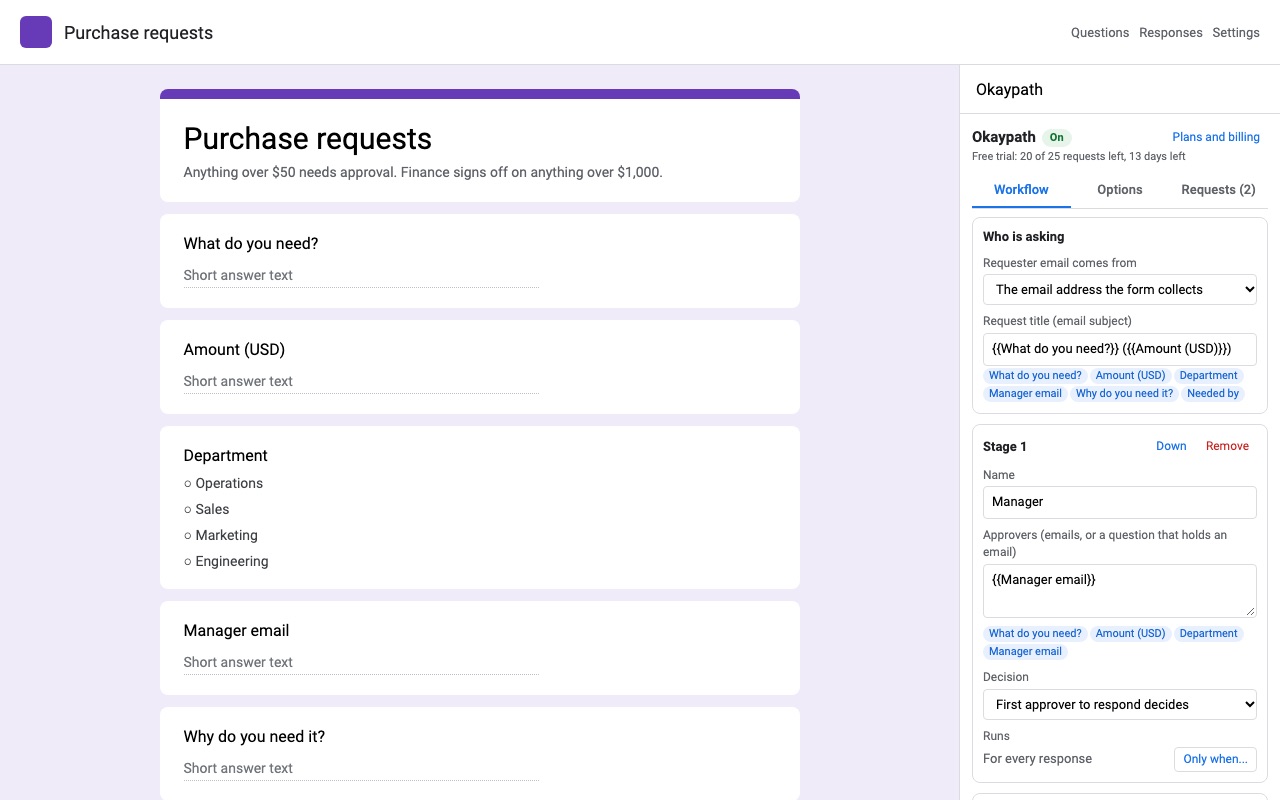Image resolution: width=1280 pixels, height=800 pixels.
Task: Click the Okaypath 'On' status badge
Action: click(1056, 137)
